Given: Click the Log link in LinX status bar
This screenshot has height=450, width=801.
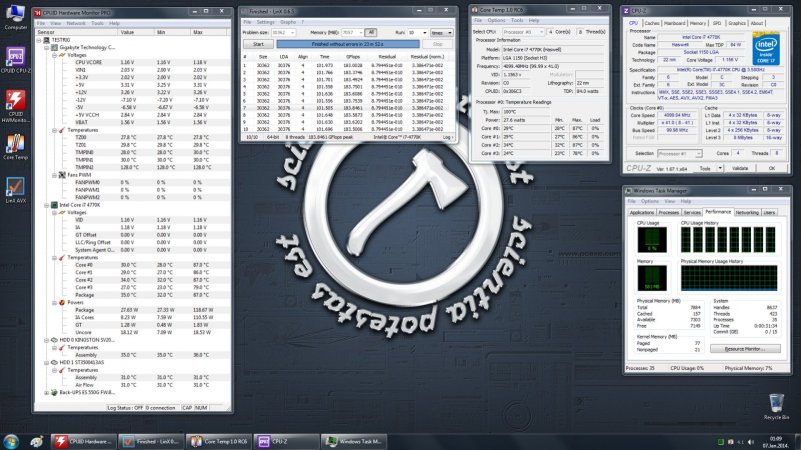Looking at the screenshot, I should tap(447, 137).
